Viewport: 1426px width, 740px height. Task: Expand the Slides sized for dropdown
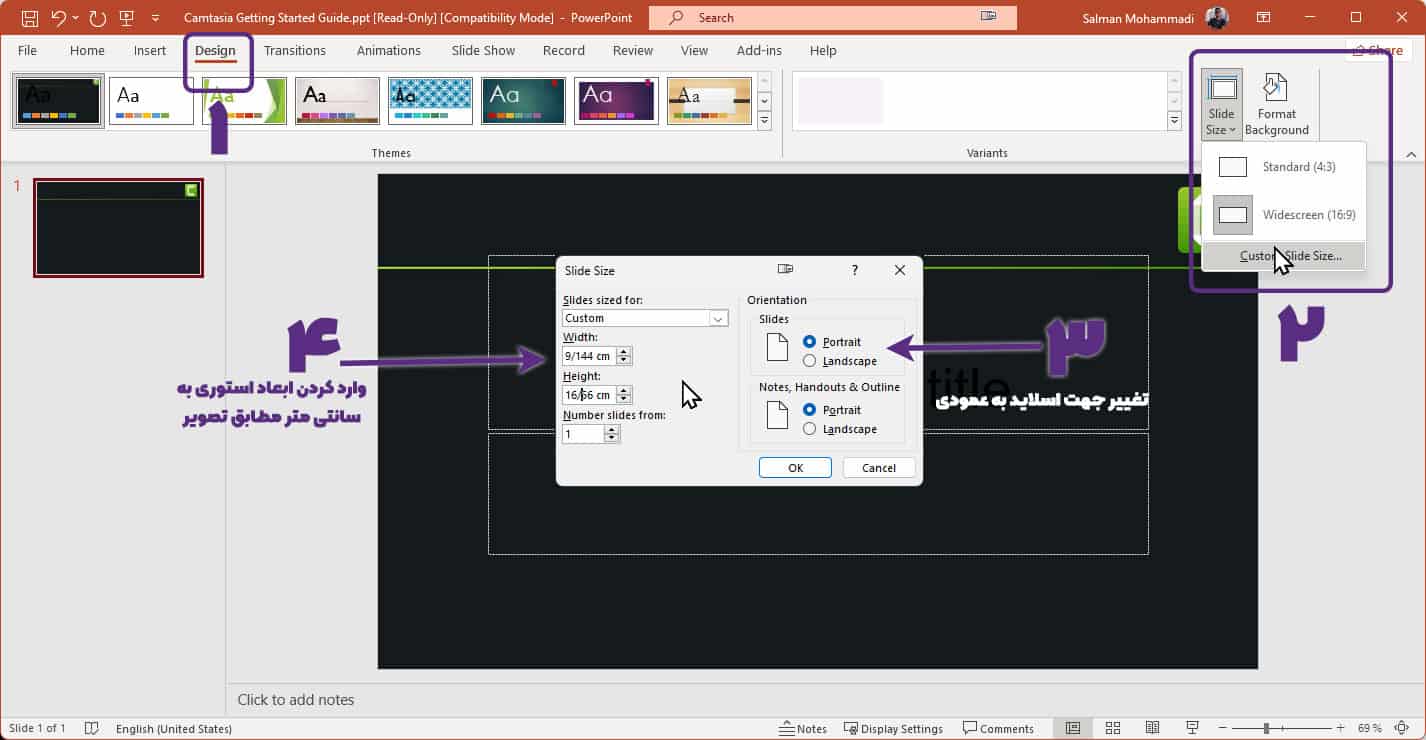(718, 318)
